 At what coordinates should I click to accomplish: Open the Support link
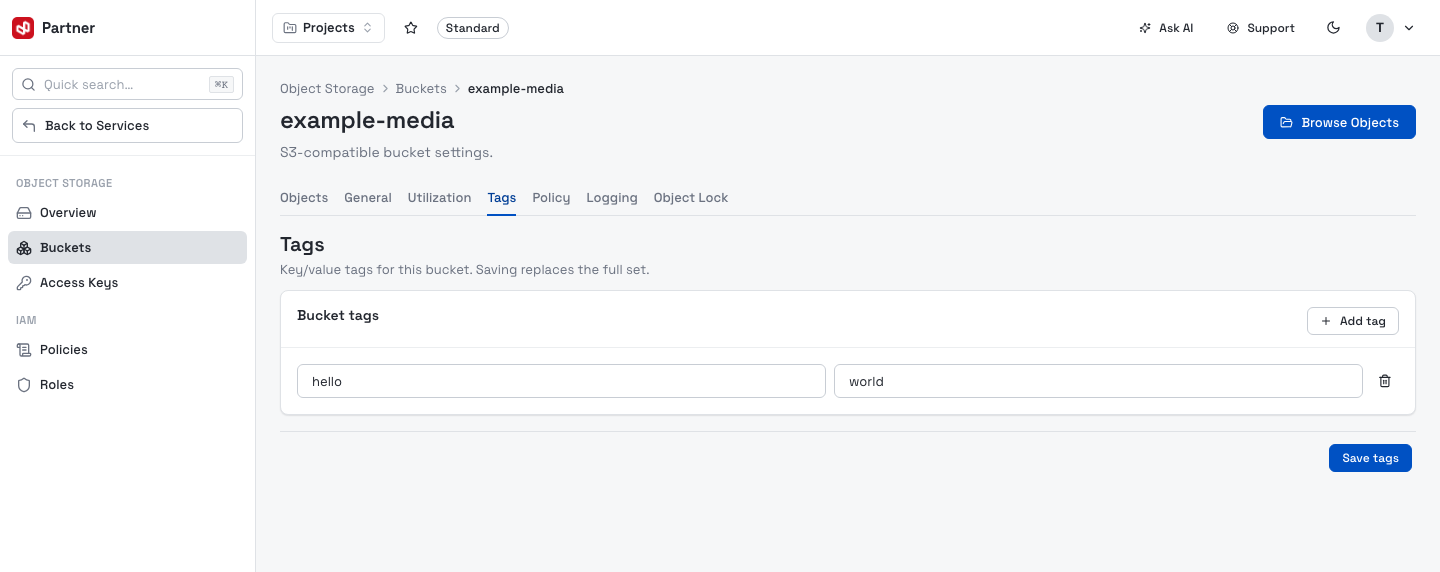coord(1261,28)
